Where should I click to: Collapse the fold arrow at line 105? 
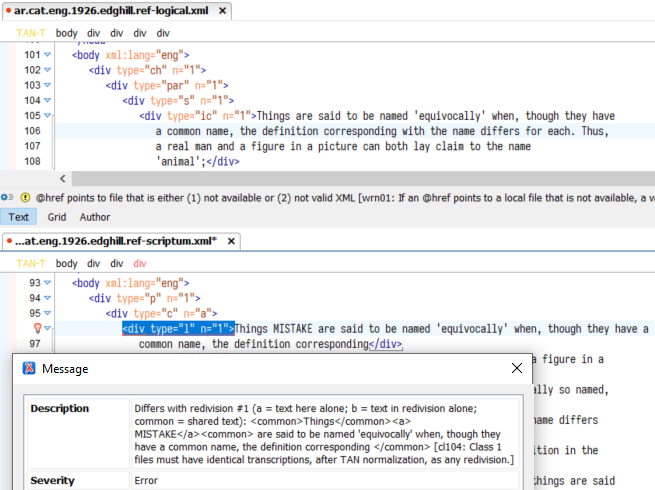tap(47, 115)
